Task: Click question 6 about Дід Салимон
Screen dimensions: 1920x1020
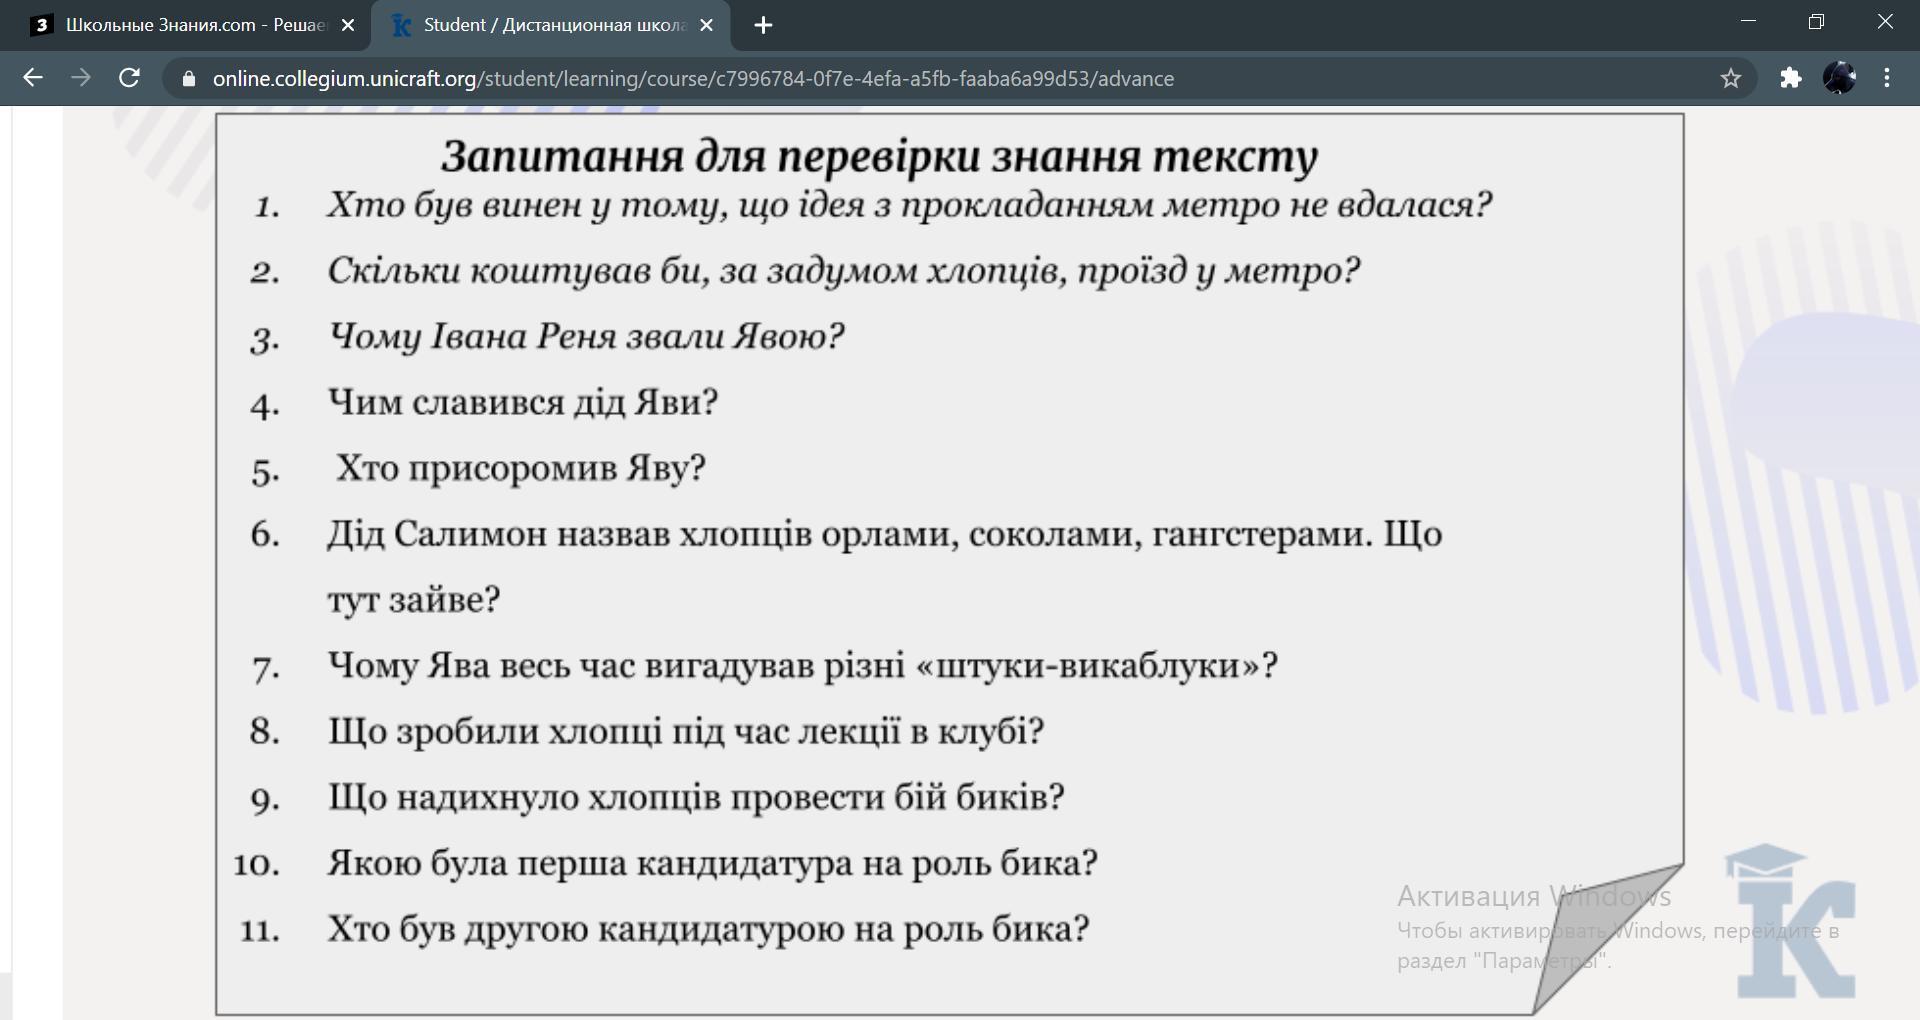Action: pos(885,567)
